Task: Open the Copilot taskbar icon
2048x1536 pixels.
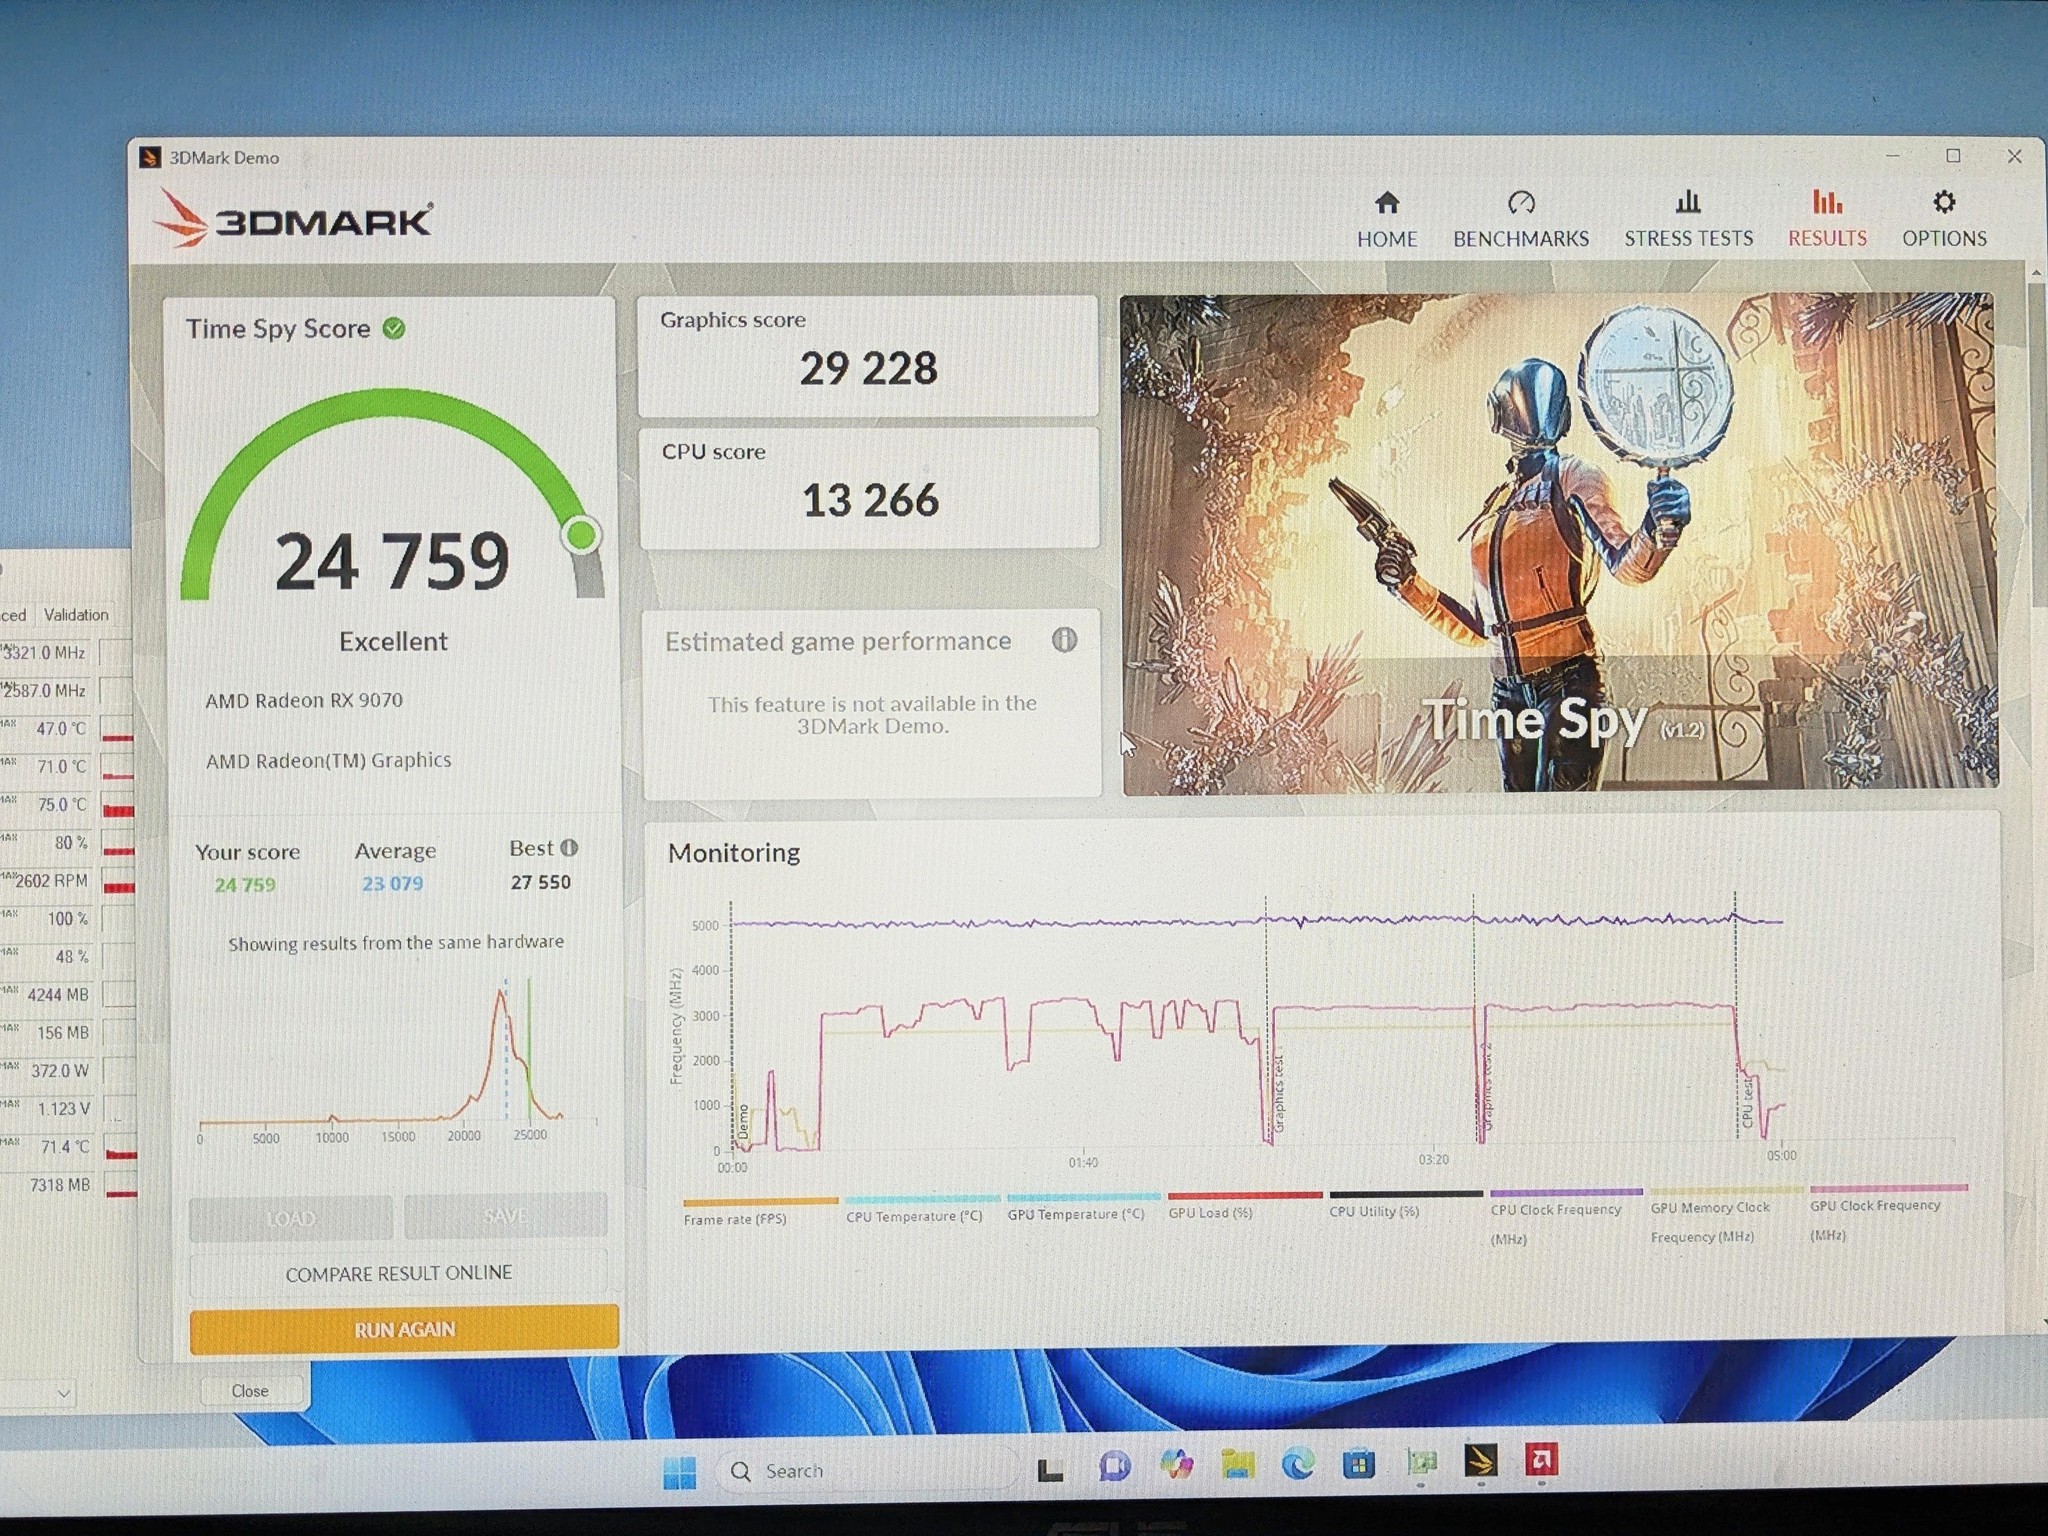Action: [1176, 1467]
